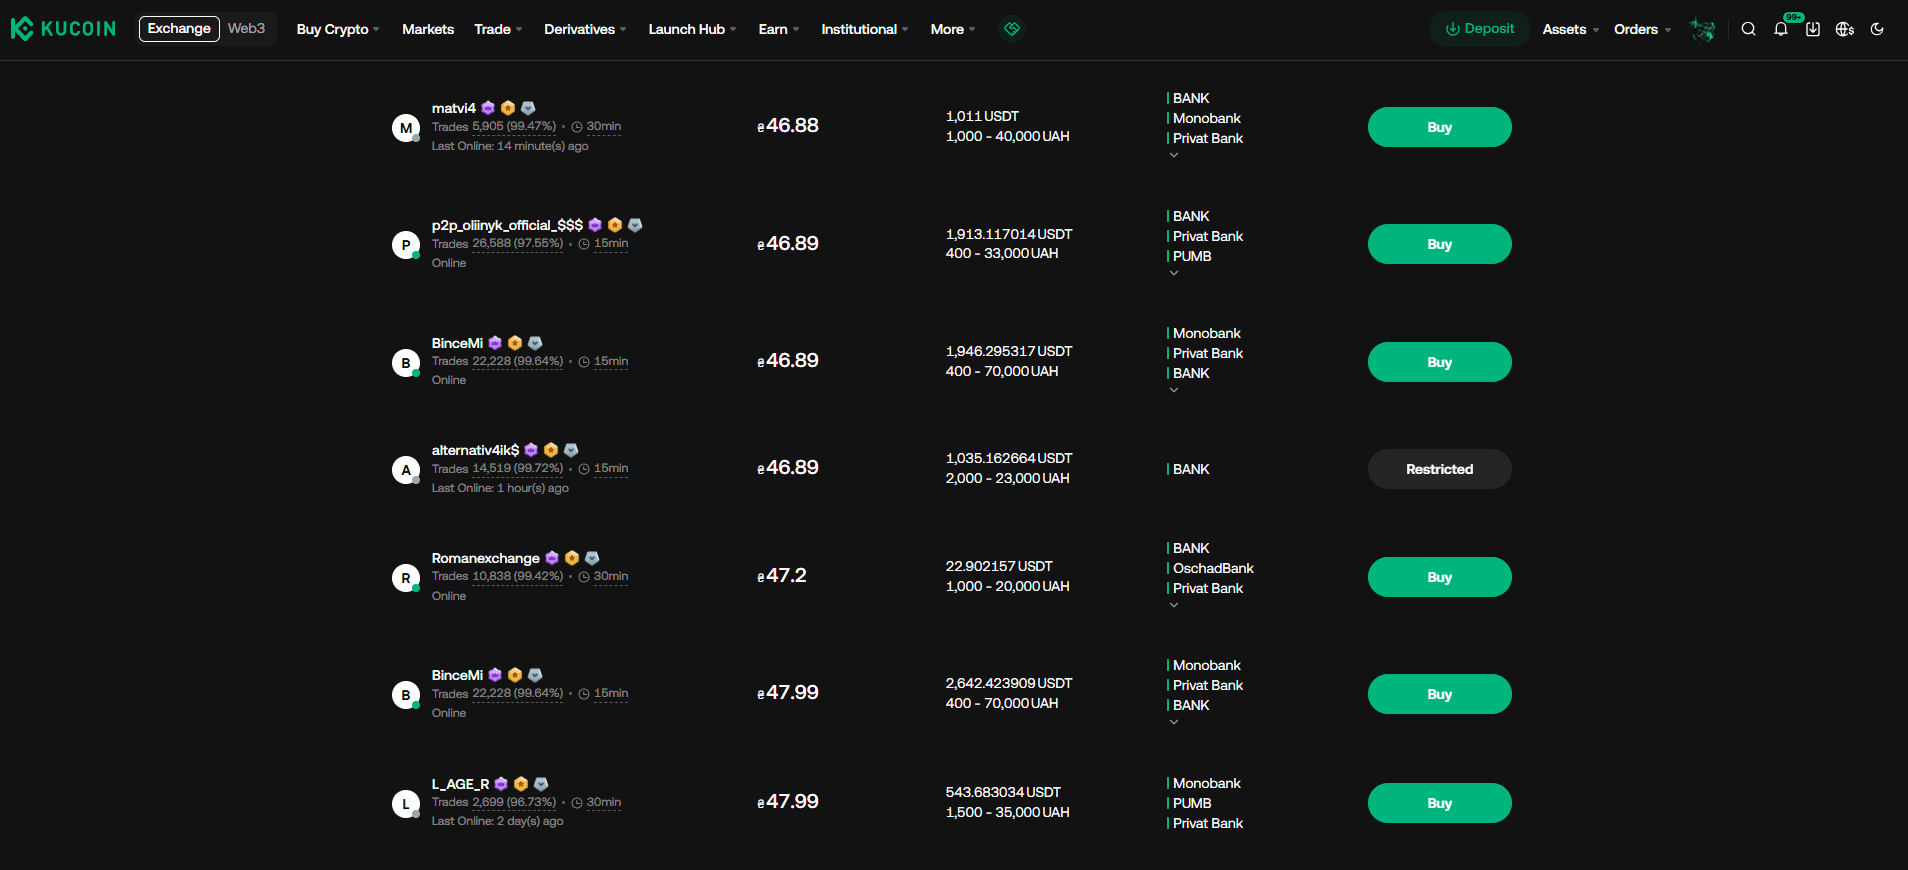
Task: Click alternativ4ik$ avatar A
Action: 405,470
